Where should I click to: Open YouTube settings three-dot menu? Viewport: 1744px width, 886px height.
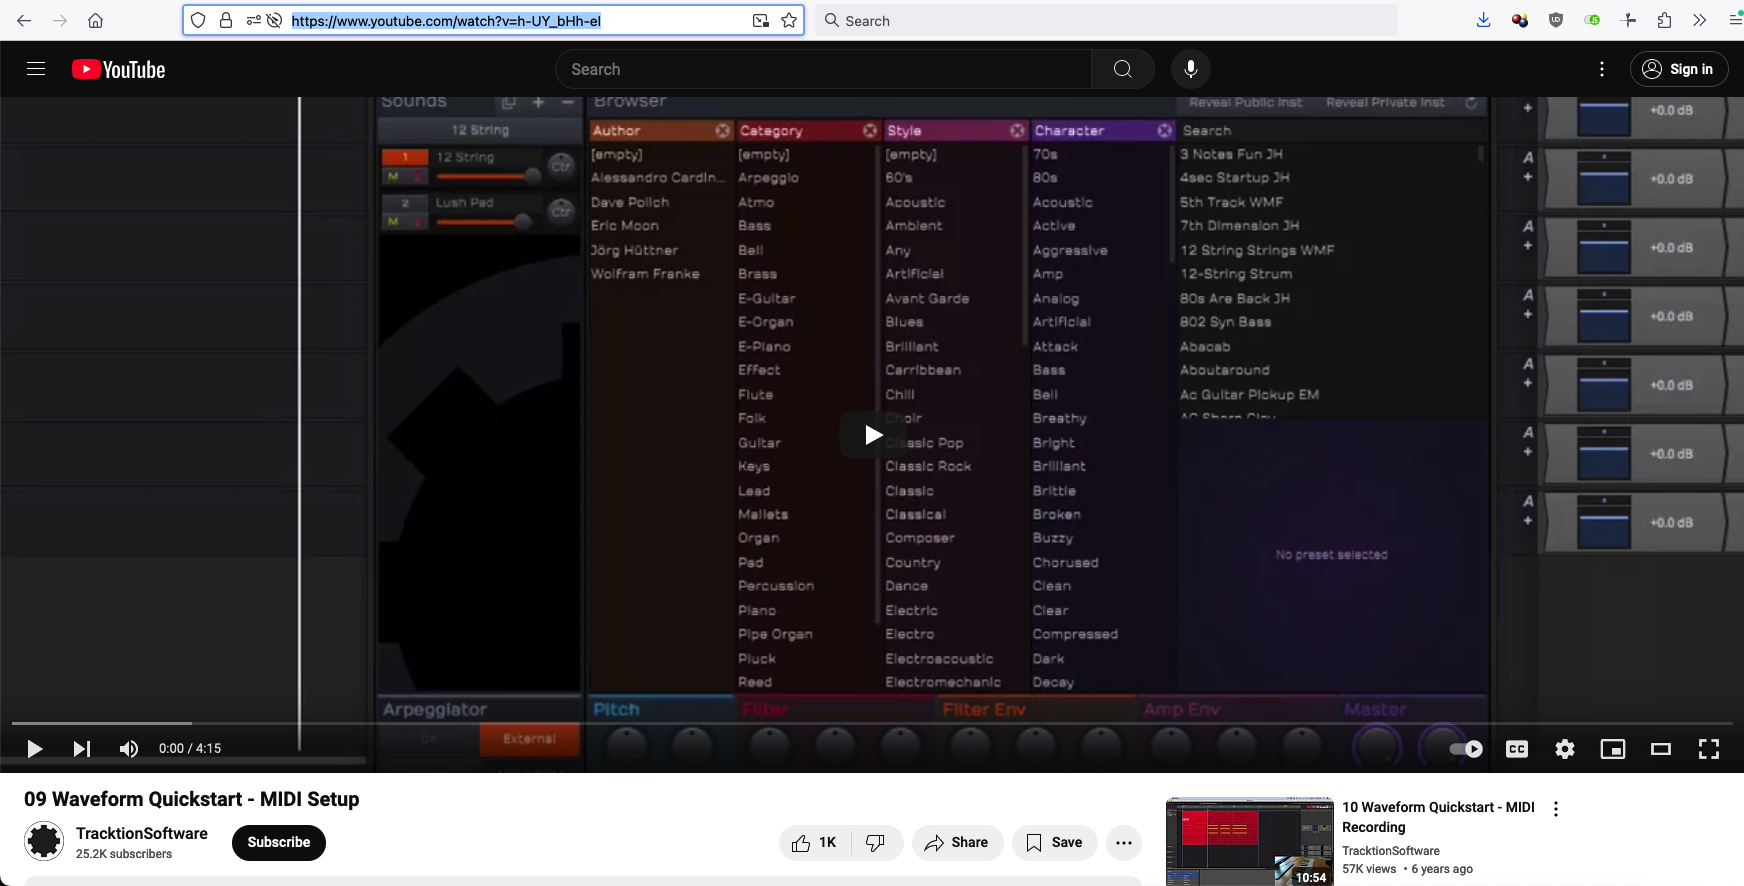point(1602,69)
